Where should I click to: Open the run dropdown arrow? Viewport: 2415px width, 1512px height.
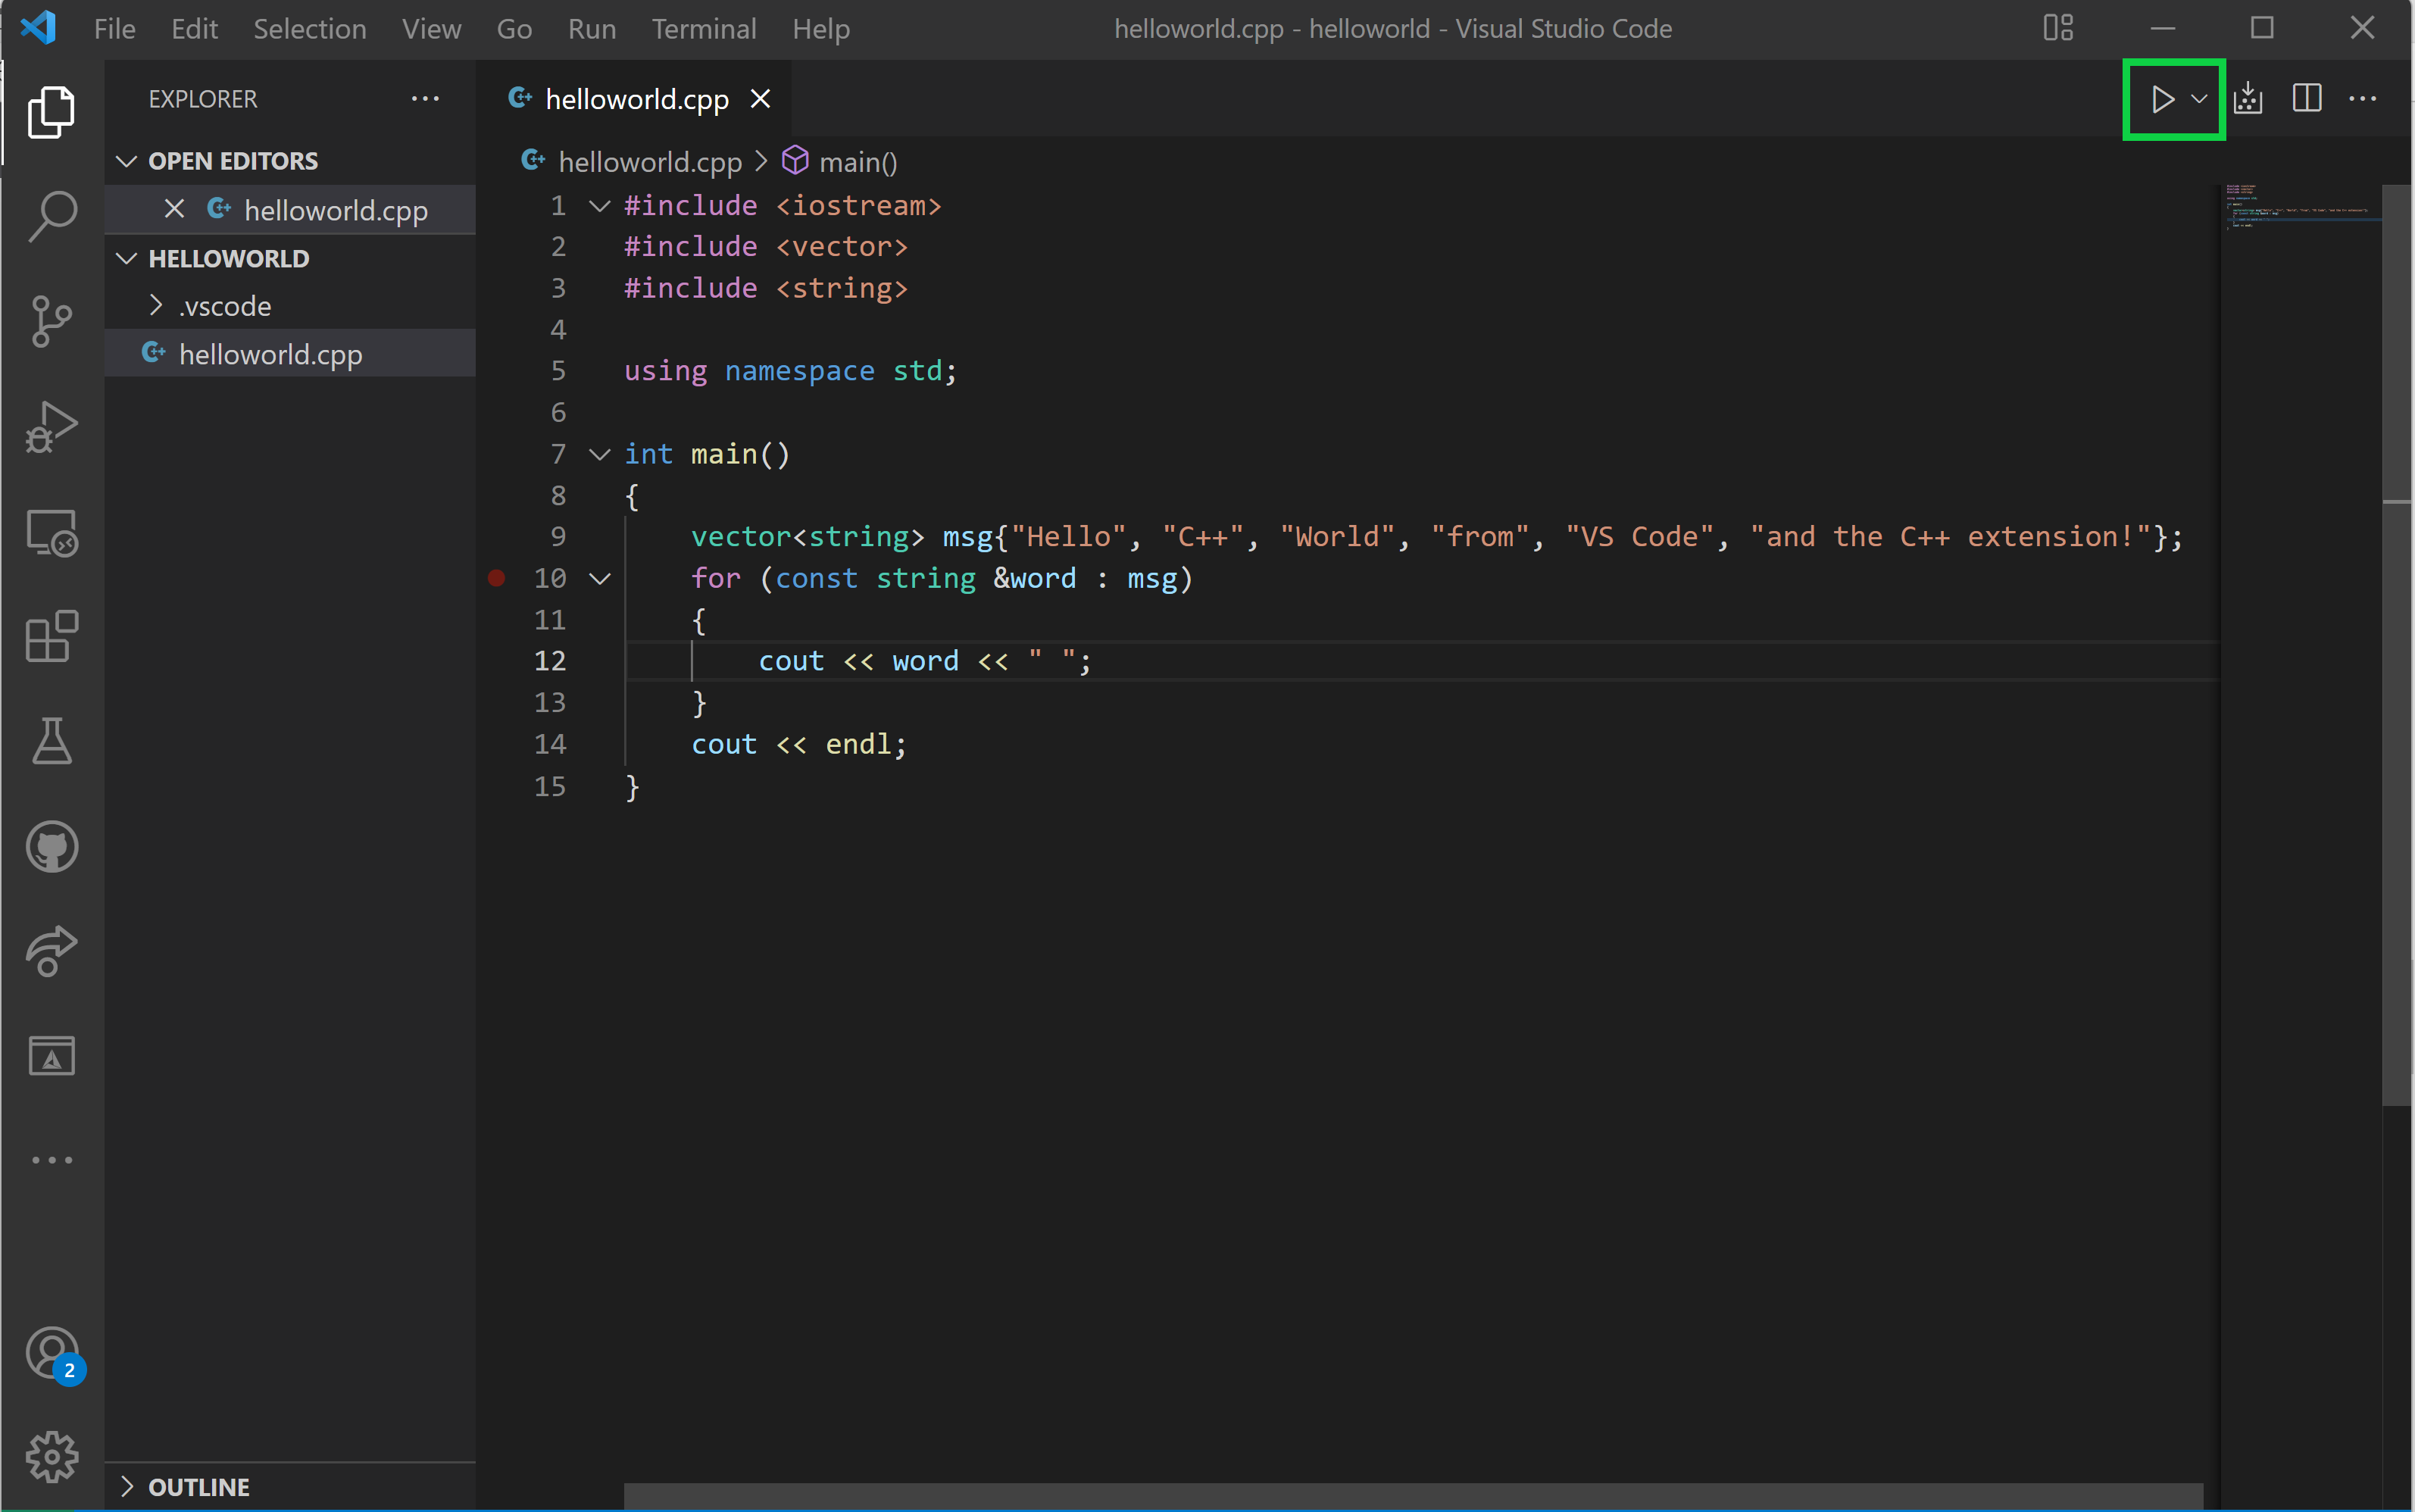pos(2198,99)
